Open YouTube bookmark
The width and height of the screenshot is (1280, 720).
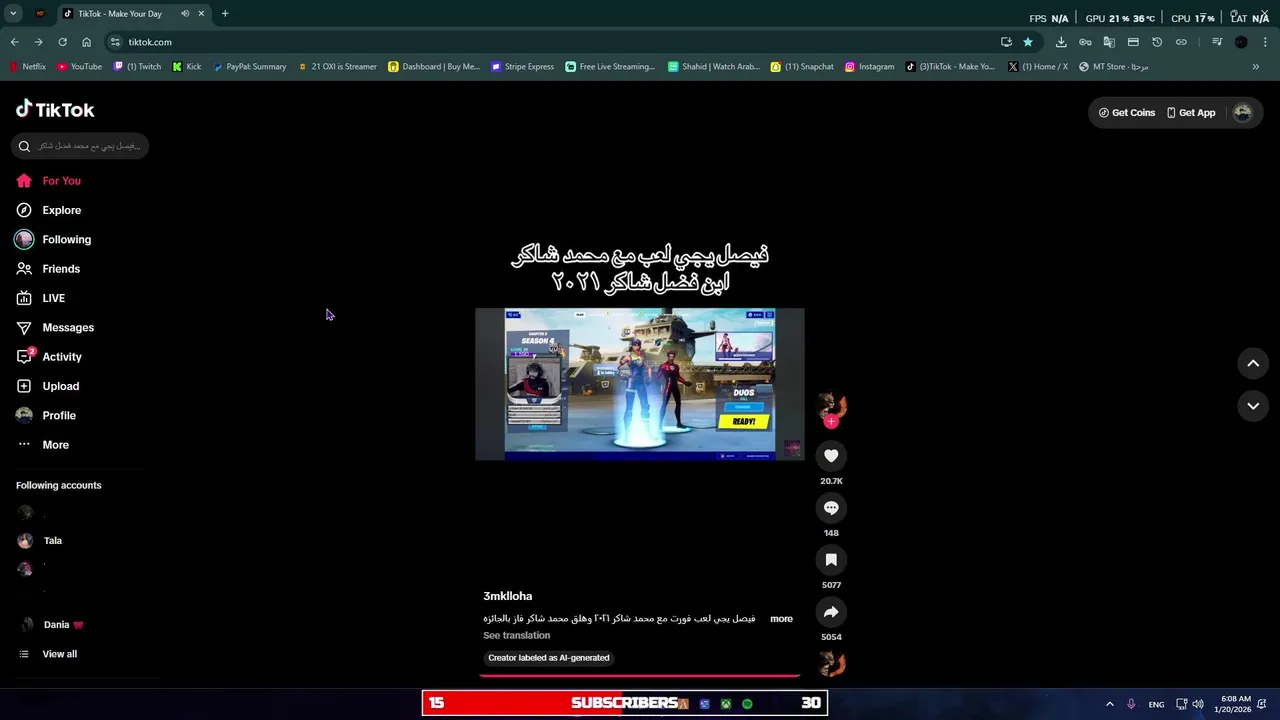tap(79, 67)
